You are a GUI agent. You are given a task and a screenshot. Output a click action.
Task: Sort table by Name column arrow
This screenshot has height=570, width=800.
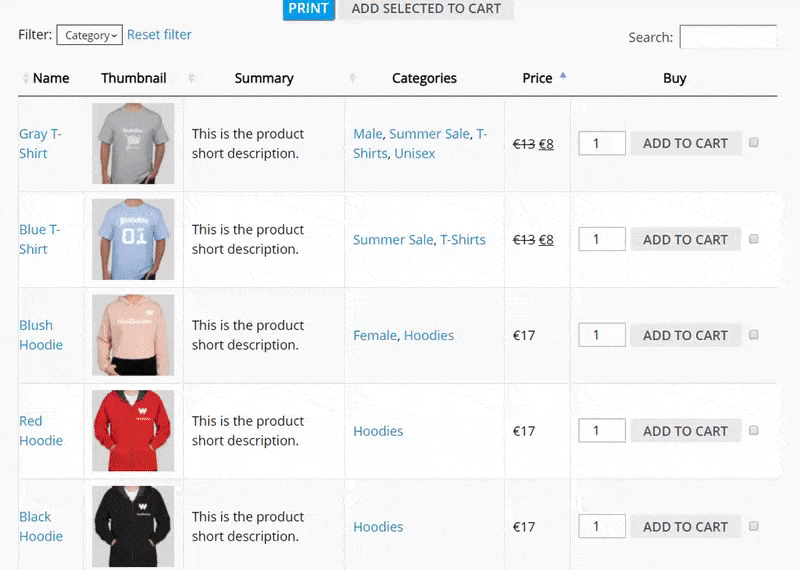[26, 78]
